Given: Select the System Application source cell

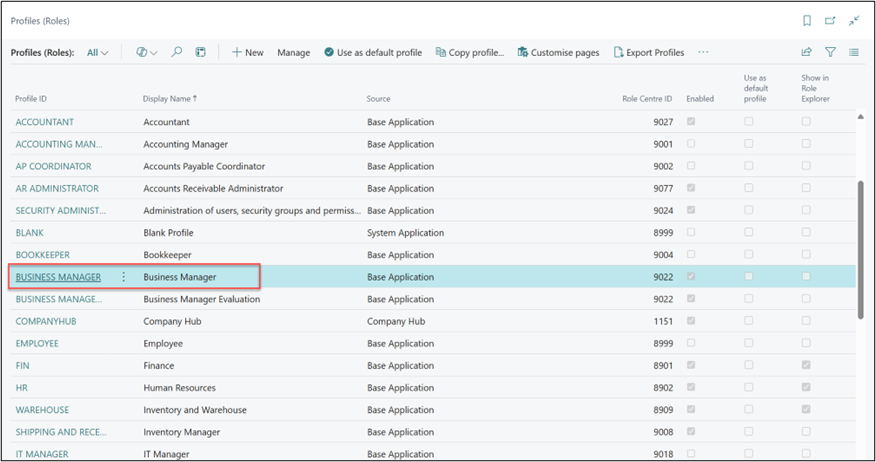Looking at the screenshot, I should tap(406, 233).
